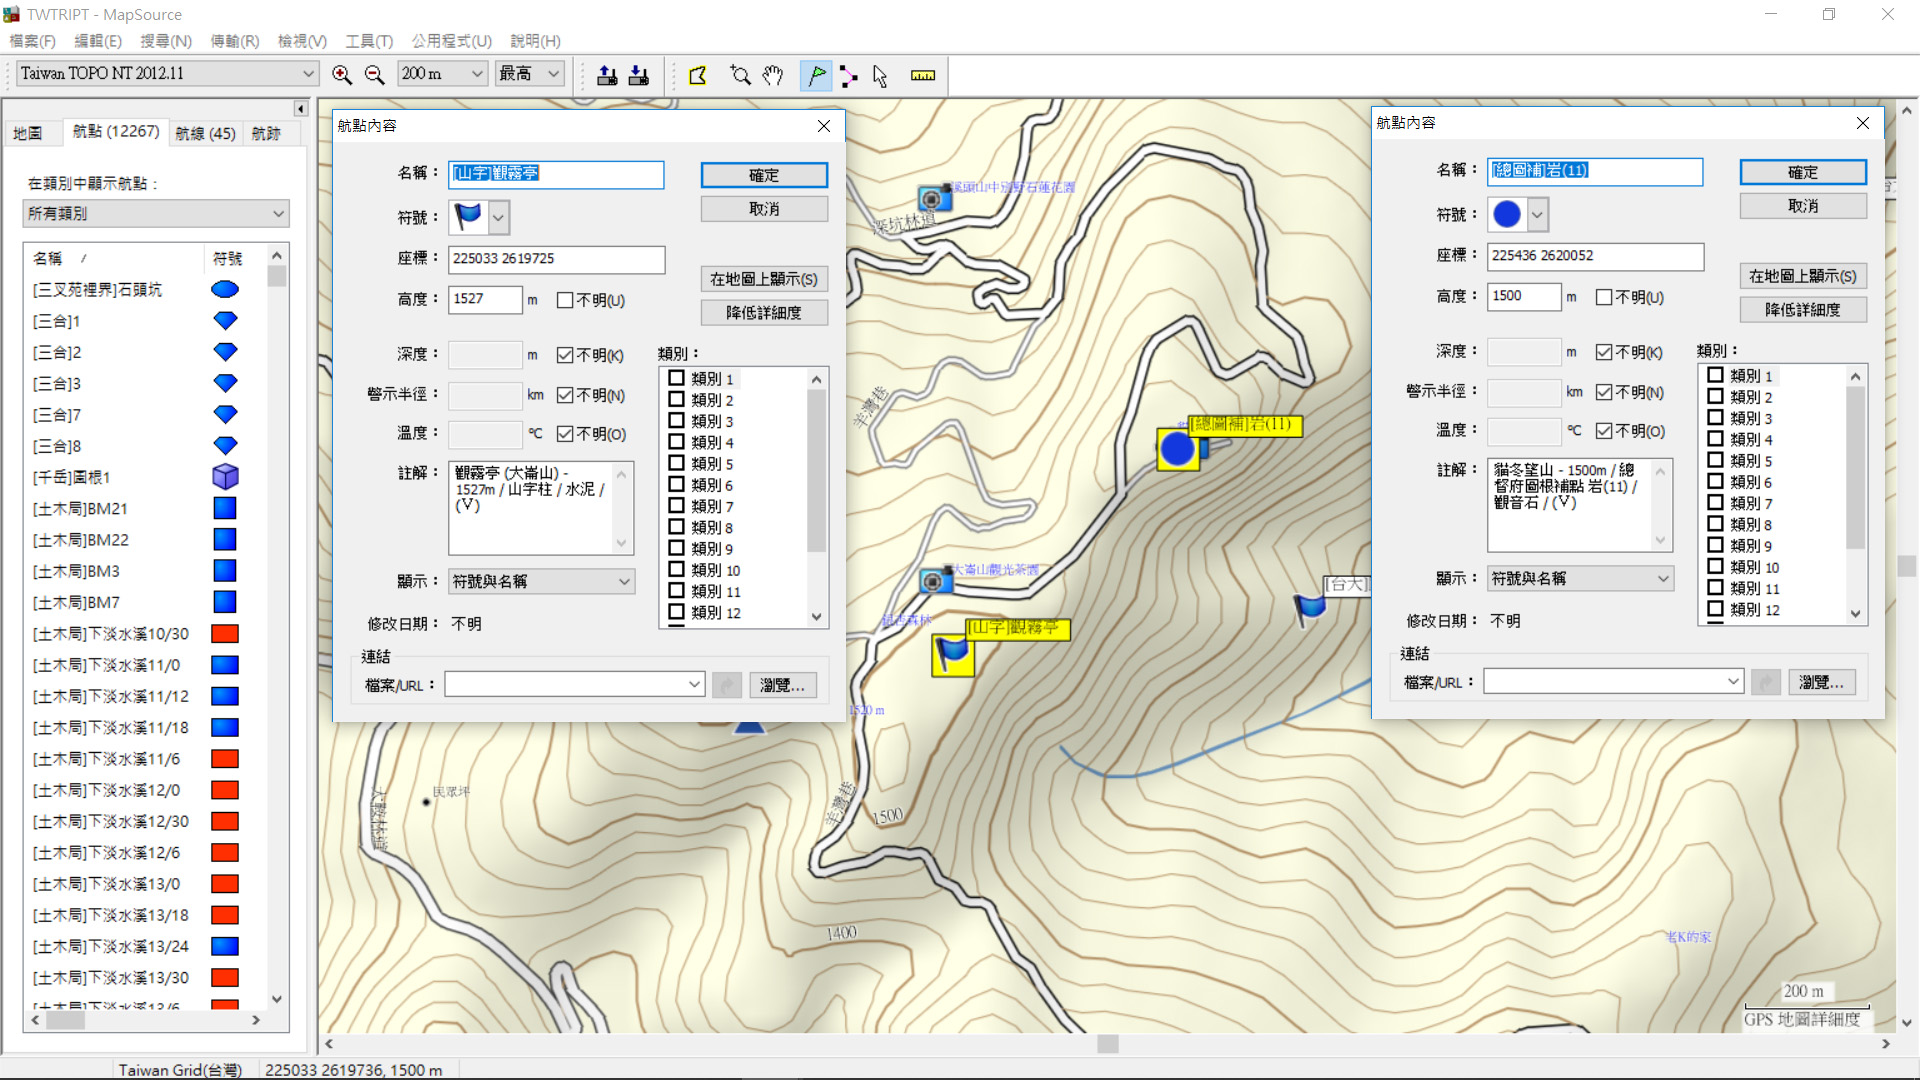Screen dimensions: 1920x1080
Task: Click the purple cube symbol for 千岳圍根1
Action: tap(225, 477)
